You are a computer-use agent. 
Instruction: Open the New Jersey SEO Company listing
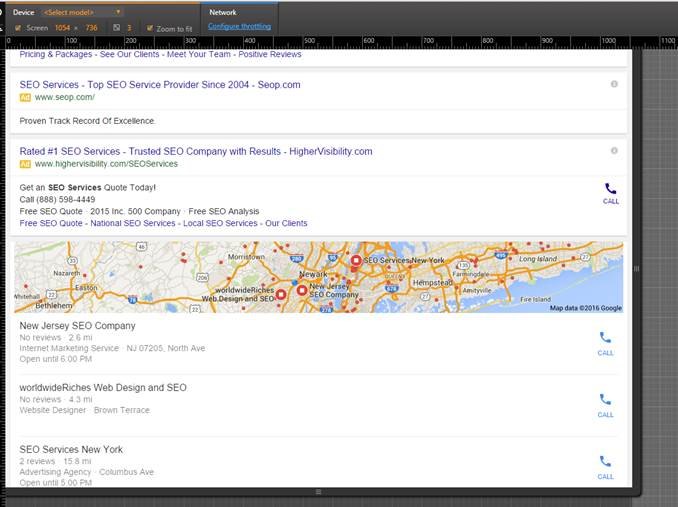[77, 325]
